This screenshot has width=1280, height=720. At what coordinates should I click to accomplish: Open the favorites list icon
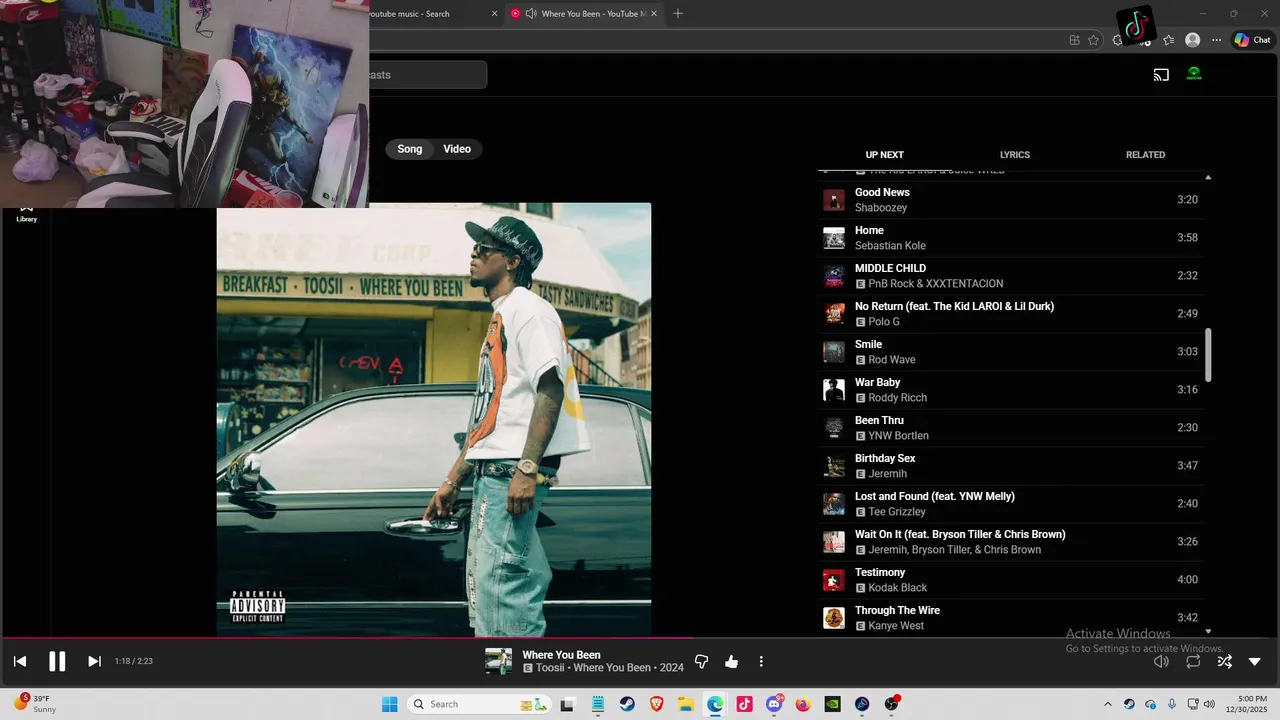[1168, 40]
